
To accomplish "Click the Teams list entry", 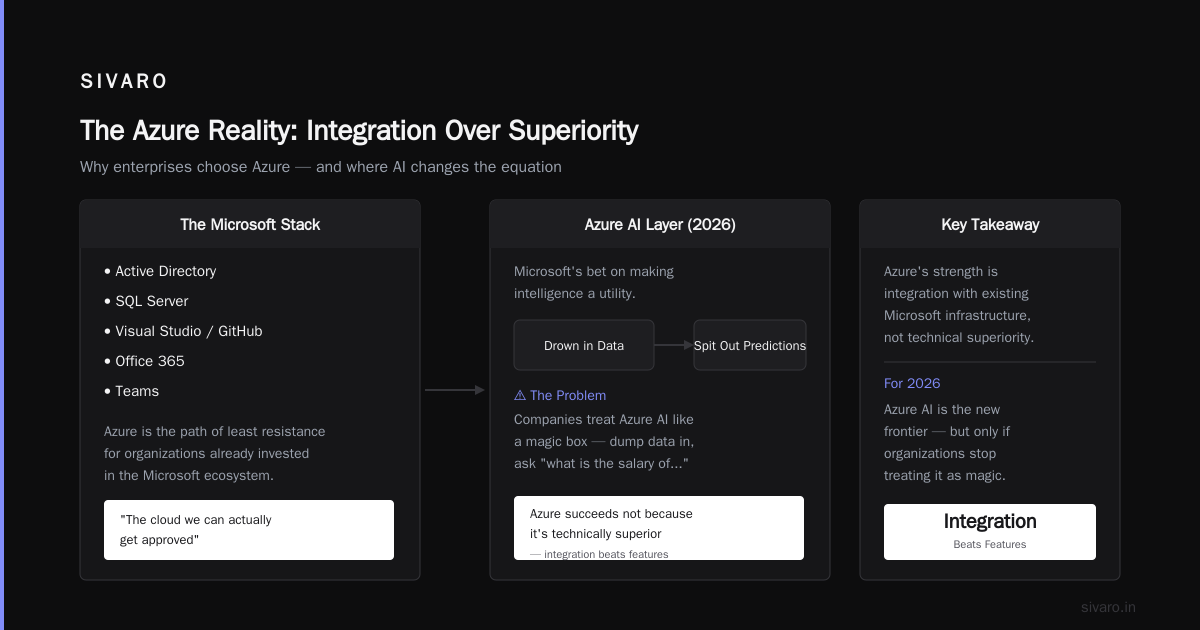I will 131,391.
